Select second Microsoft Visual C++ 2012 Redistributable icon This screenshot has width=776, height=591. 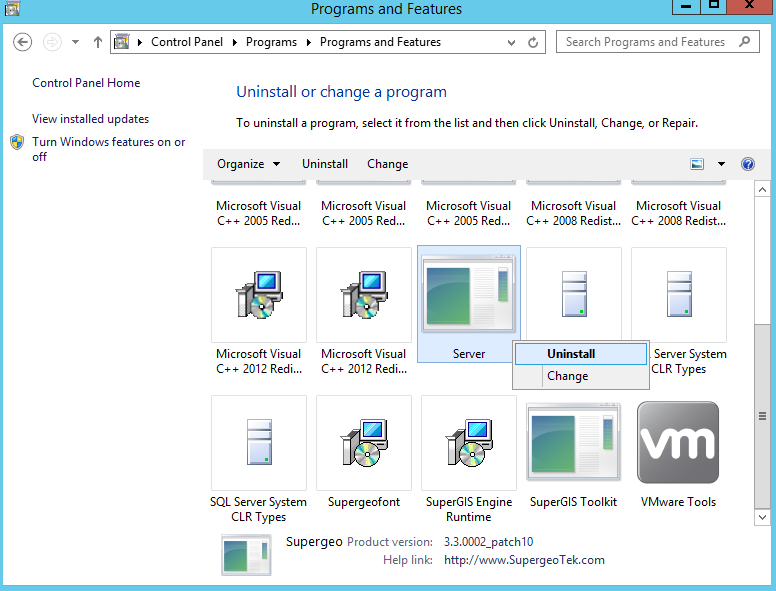tap(364, 295)
